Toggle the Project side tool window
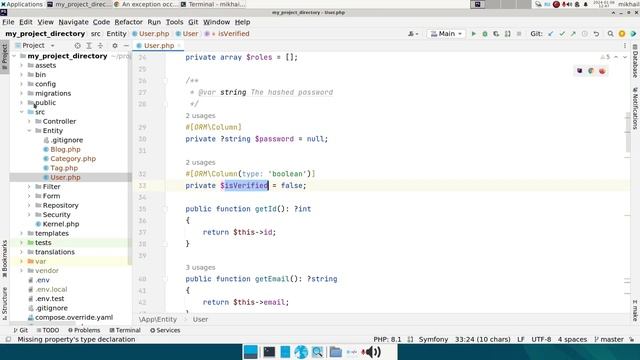Viewport: 640px width, 360px height. (x=4, y=56)
